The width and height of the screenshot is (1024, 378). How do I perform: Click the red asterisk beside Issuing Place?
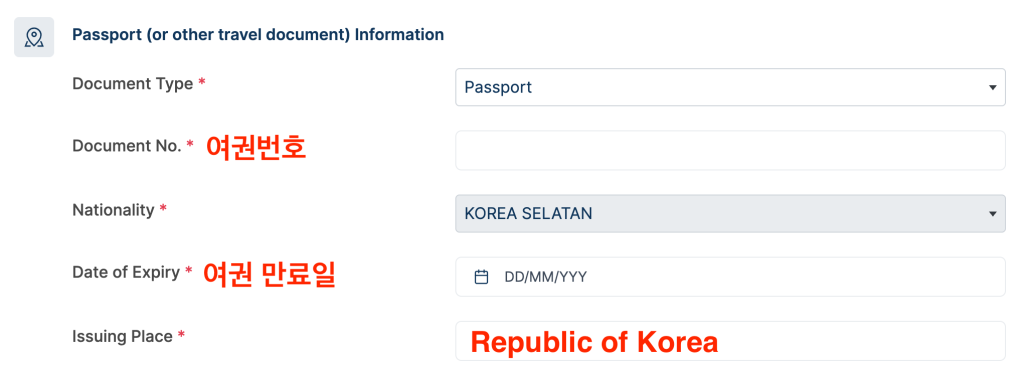click(182, 336)
